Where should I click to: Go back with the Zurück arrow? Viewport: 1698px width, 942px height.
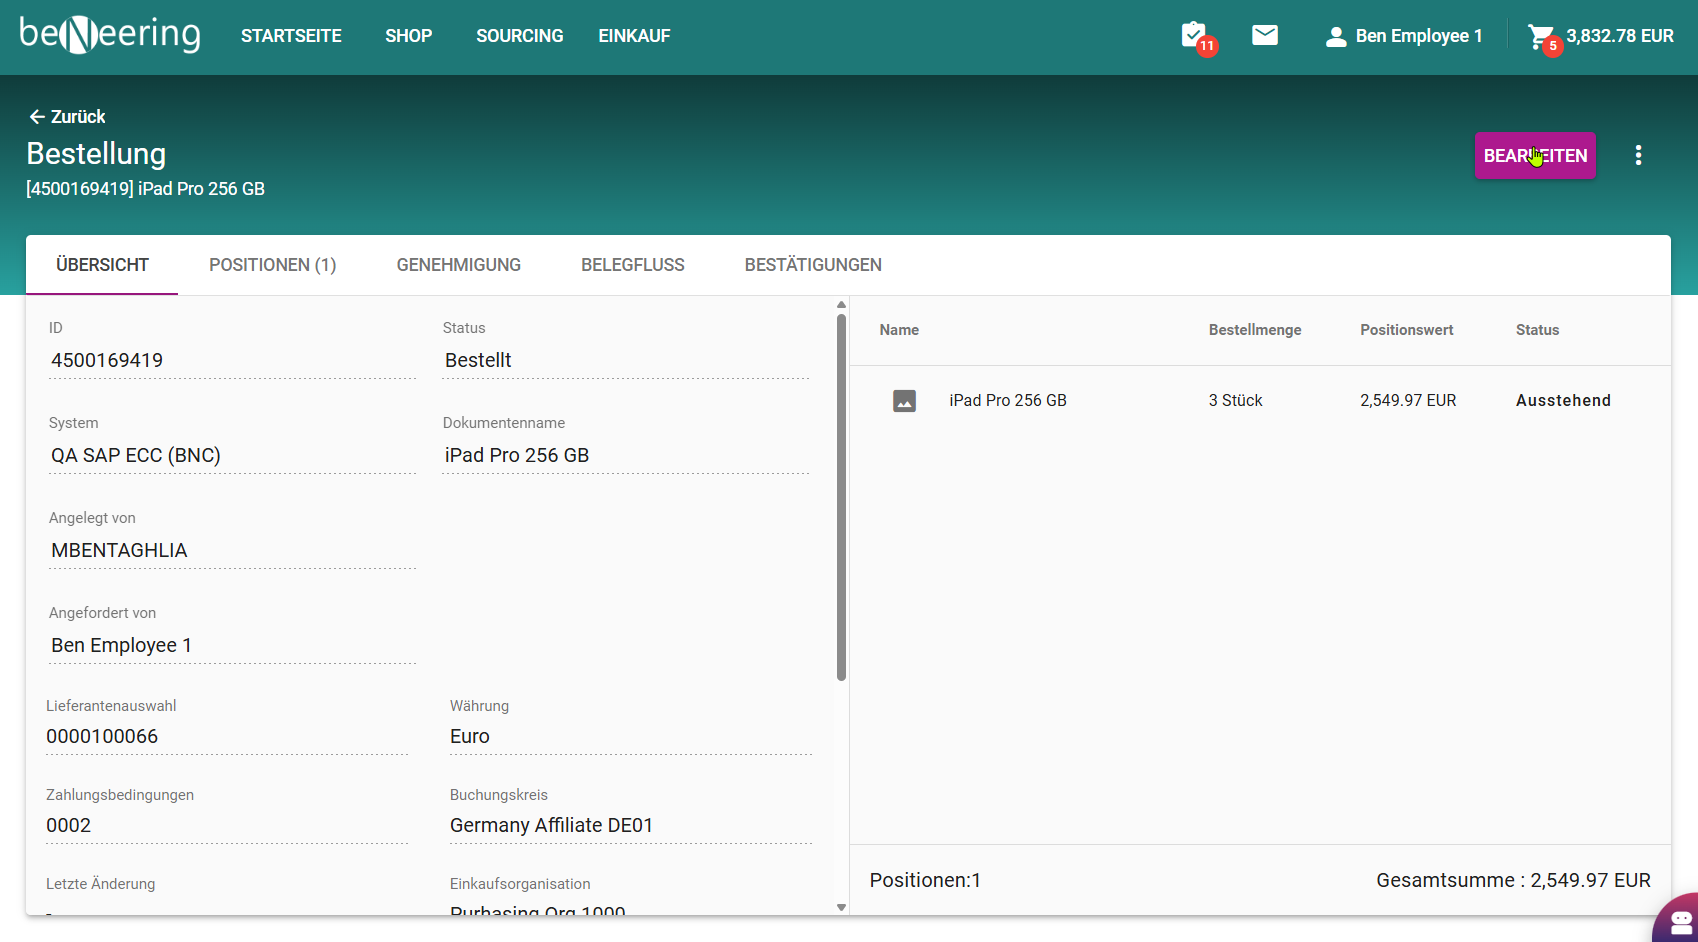click(67, 117)
